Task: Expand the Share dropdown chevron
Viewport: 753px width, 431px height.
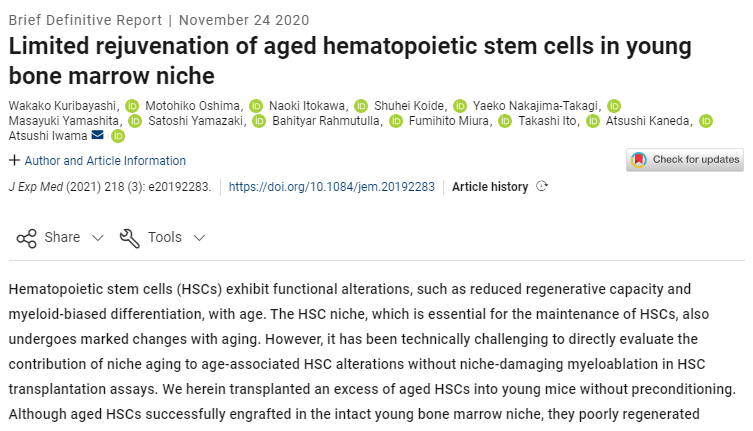Action: 97,238
